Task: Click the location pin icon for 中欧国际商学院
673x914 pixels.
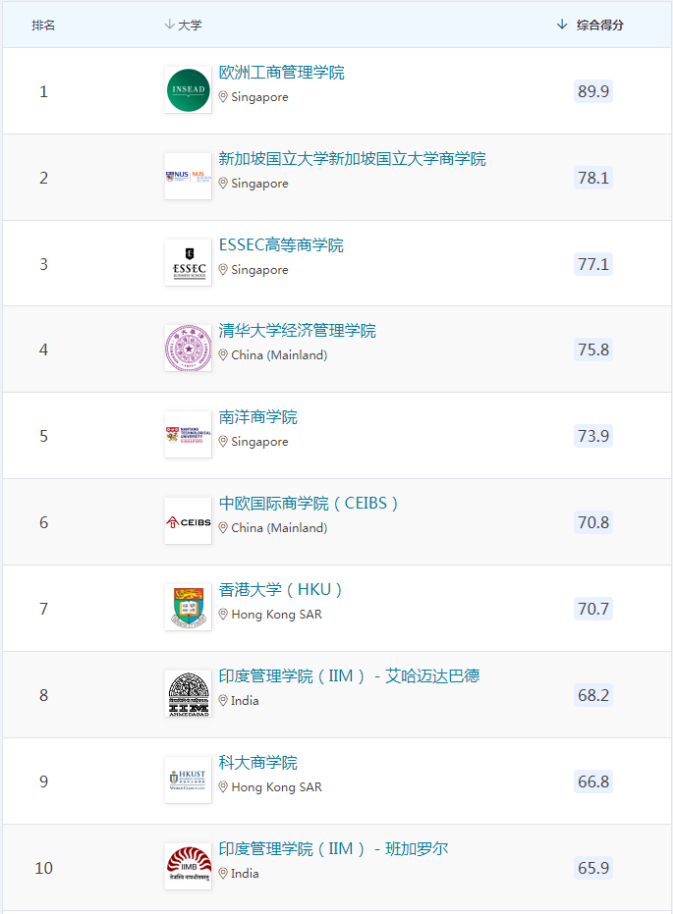Action: (223, 528)
